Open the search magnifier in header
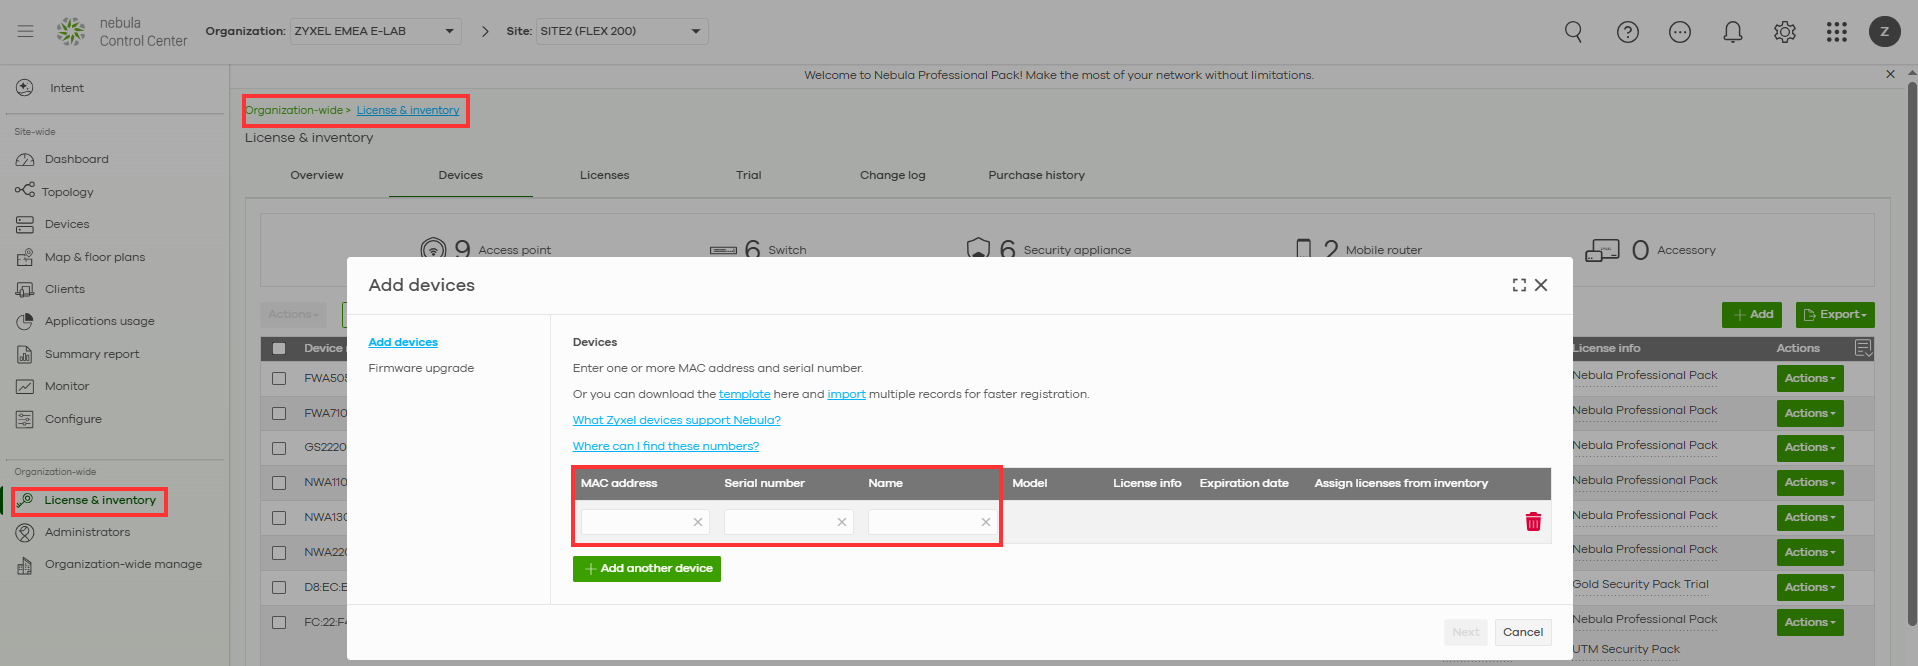 (x=1573, y=32)
